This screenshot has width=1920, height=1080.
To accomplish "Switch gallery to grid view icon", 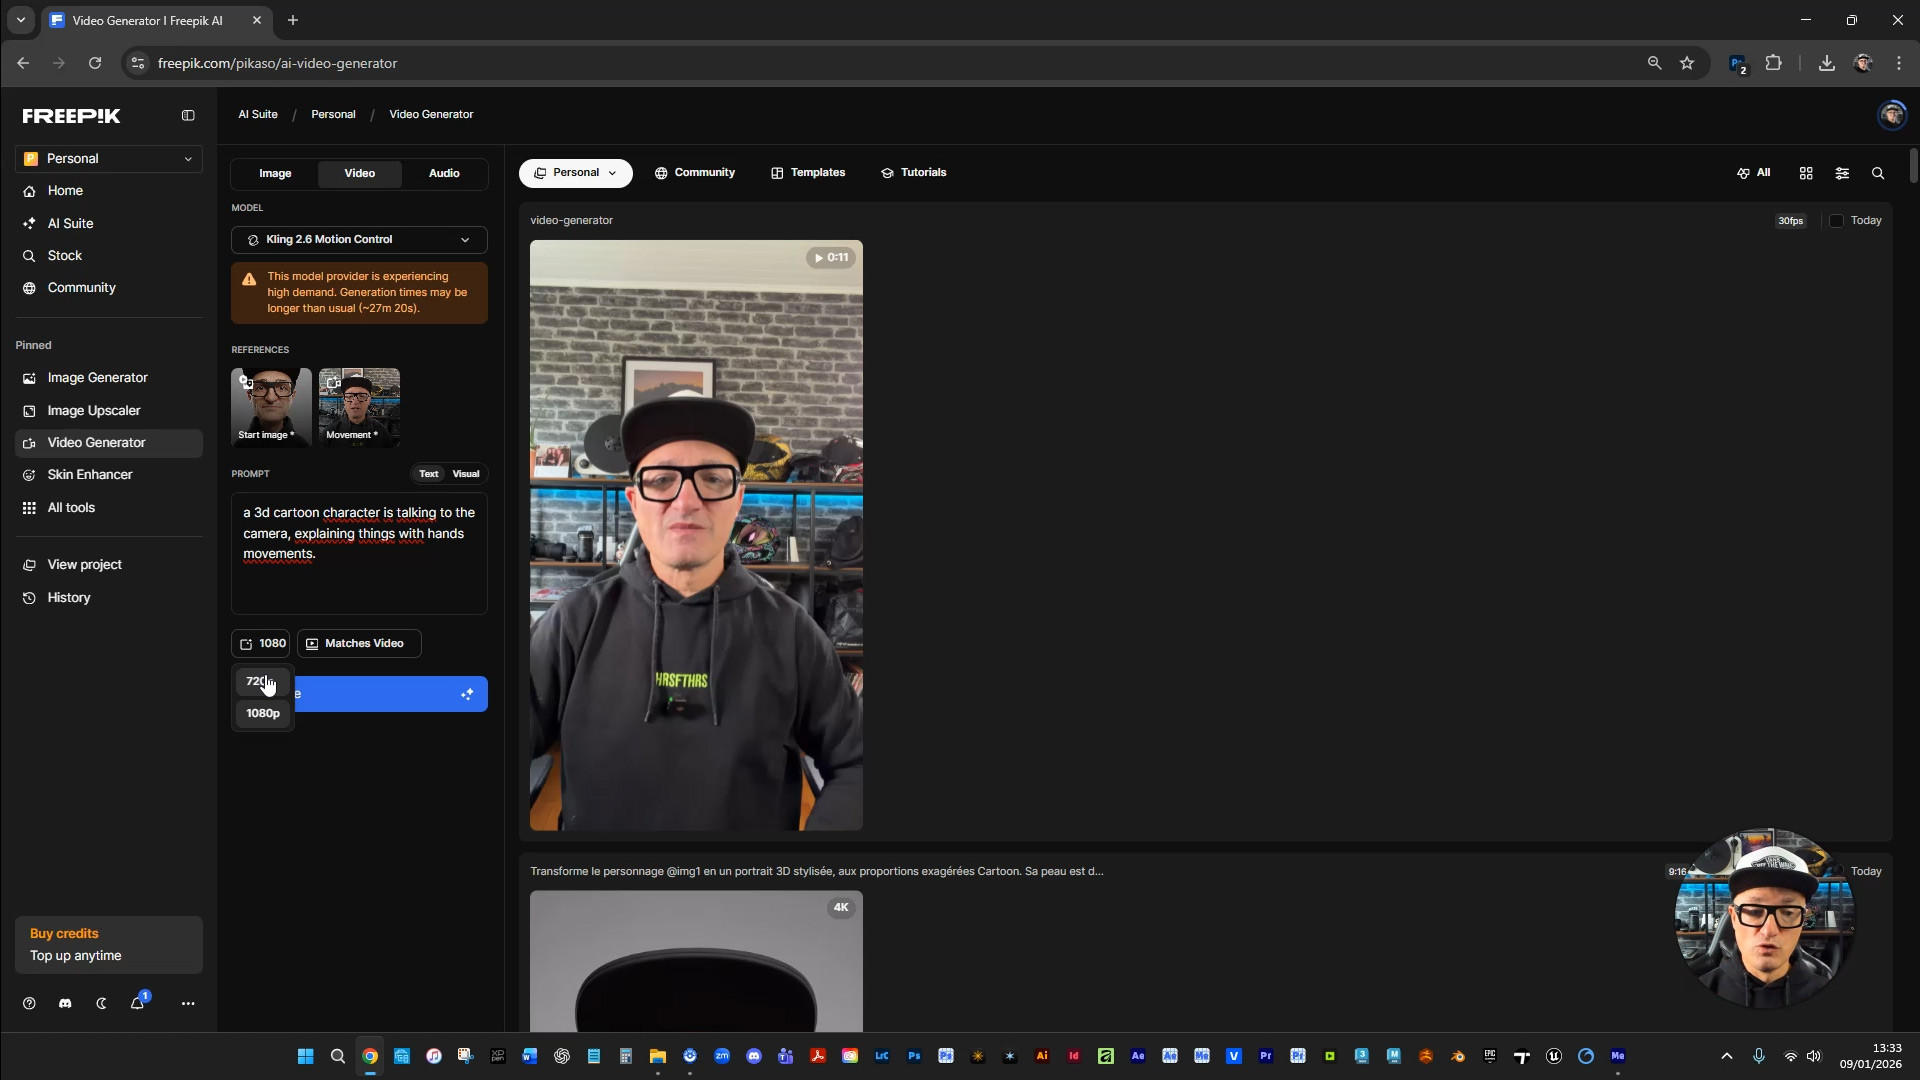I will pos(1806,173).
